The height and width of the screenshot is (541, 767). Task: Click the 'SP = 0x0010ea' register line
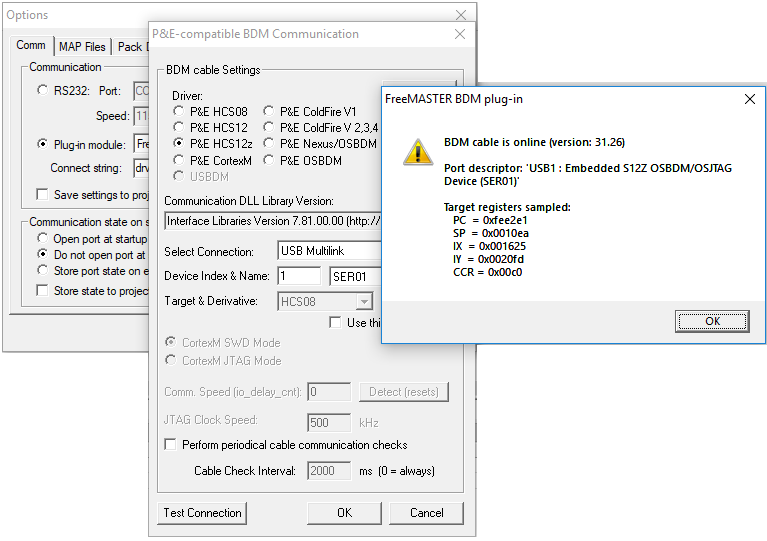coord(491,233)
